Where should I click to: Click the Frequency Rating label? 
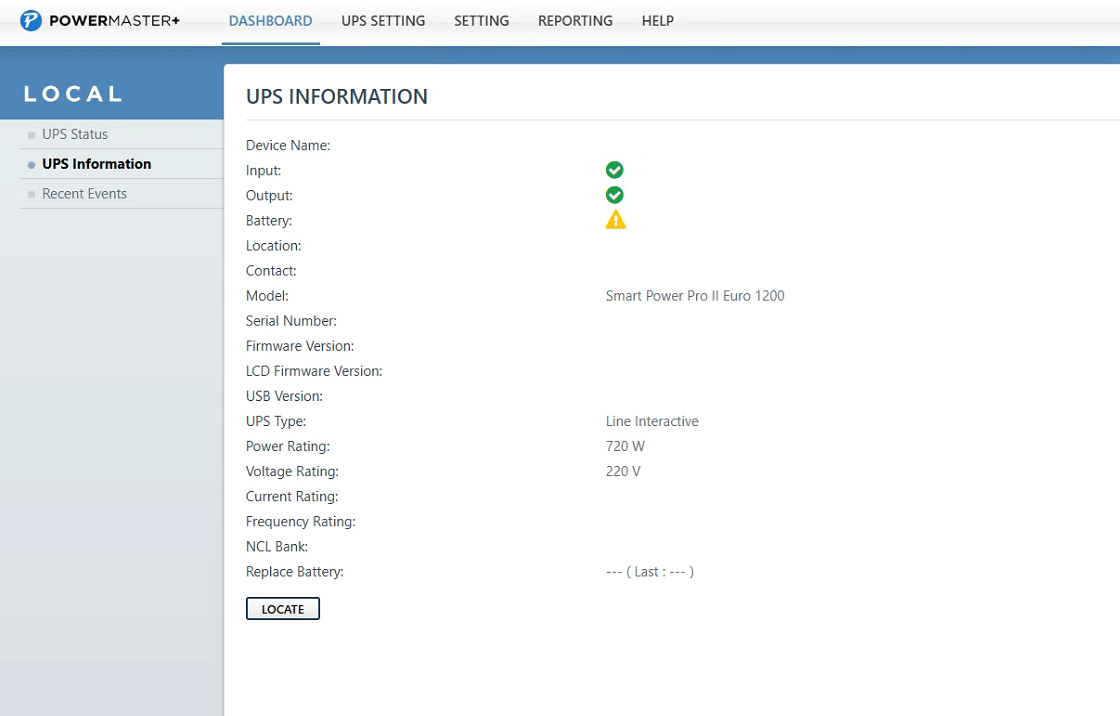click(301, 522)
